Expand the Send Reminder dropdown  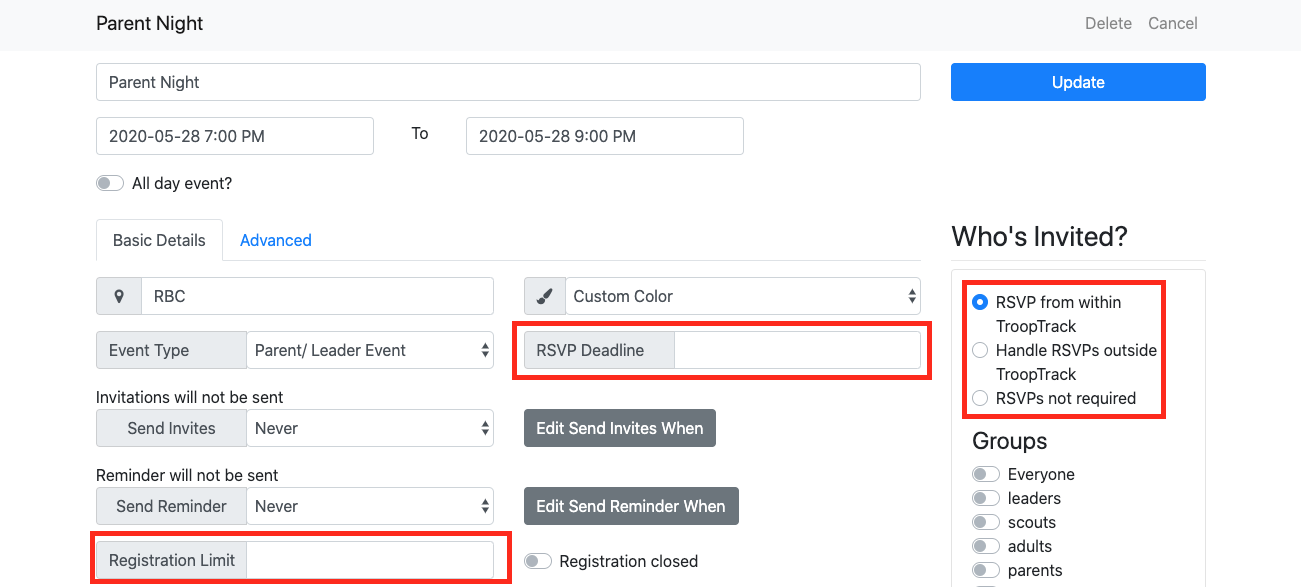tap(370, 506)
